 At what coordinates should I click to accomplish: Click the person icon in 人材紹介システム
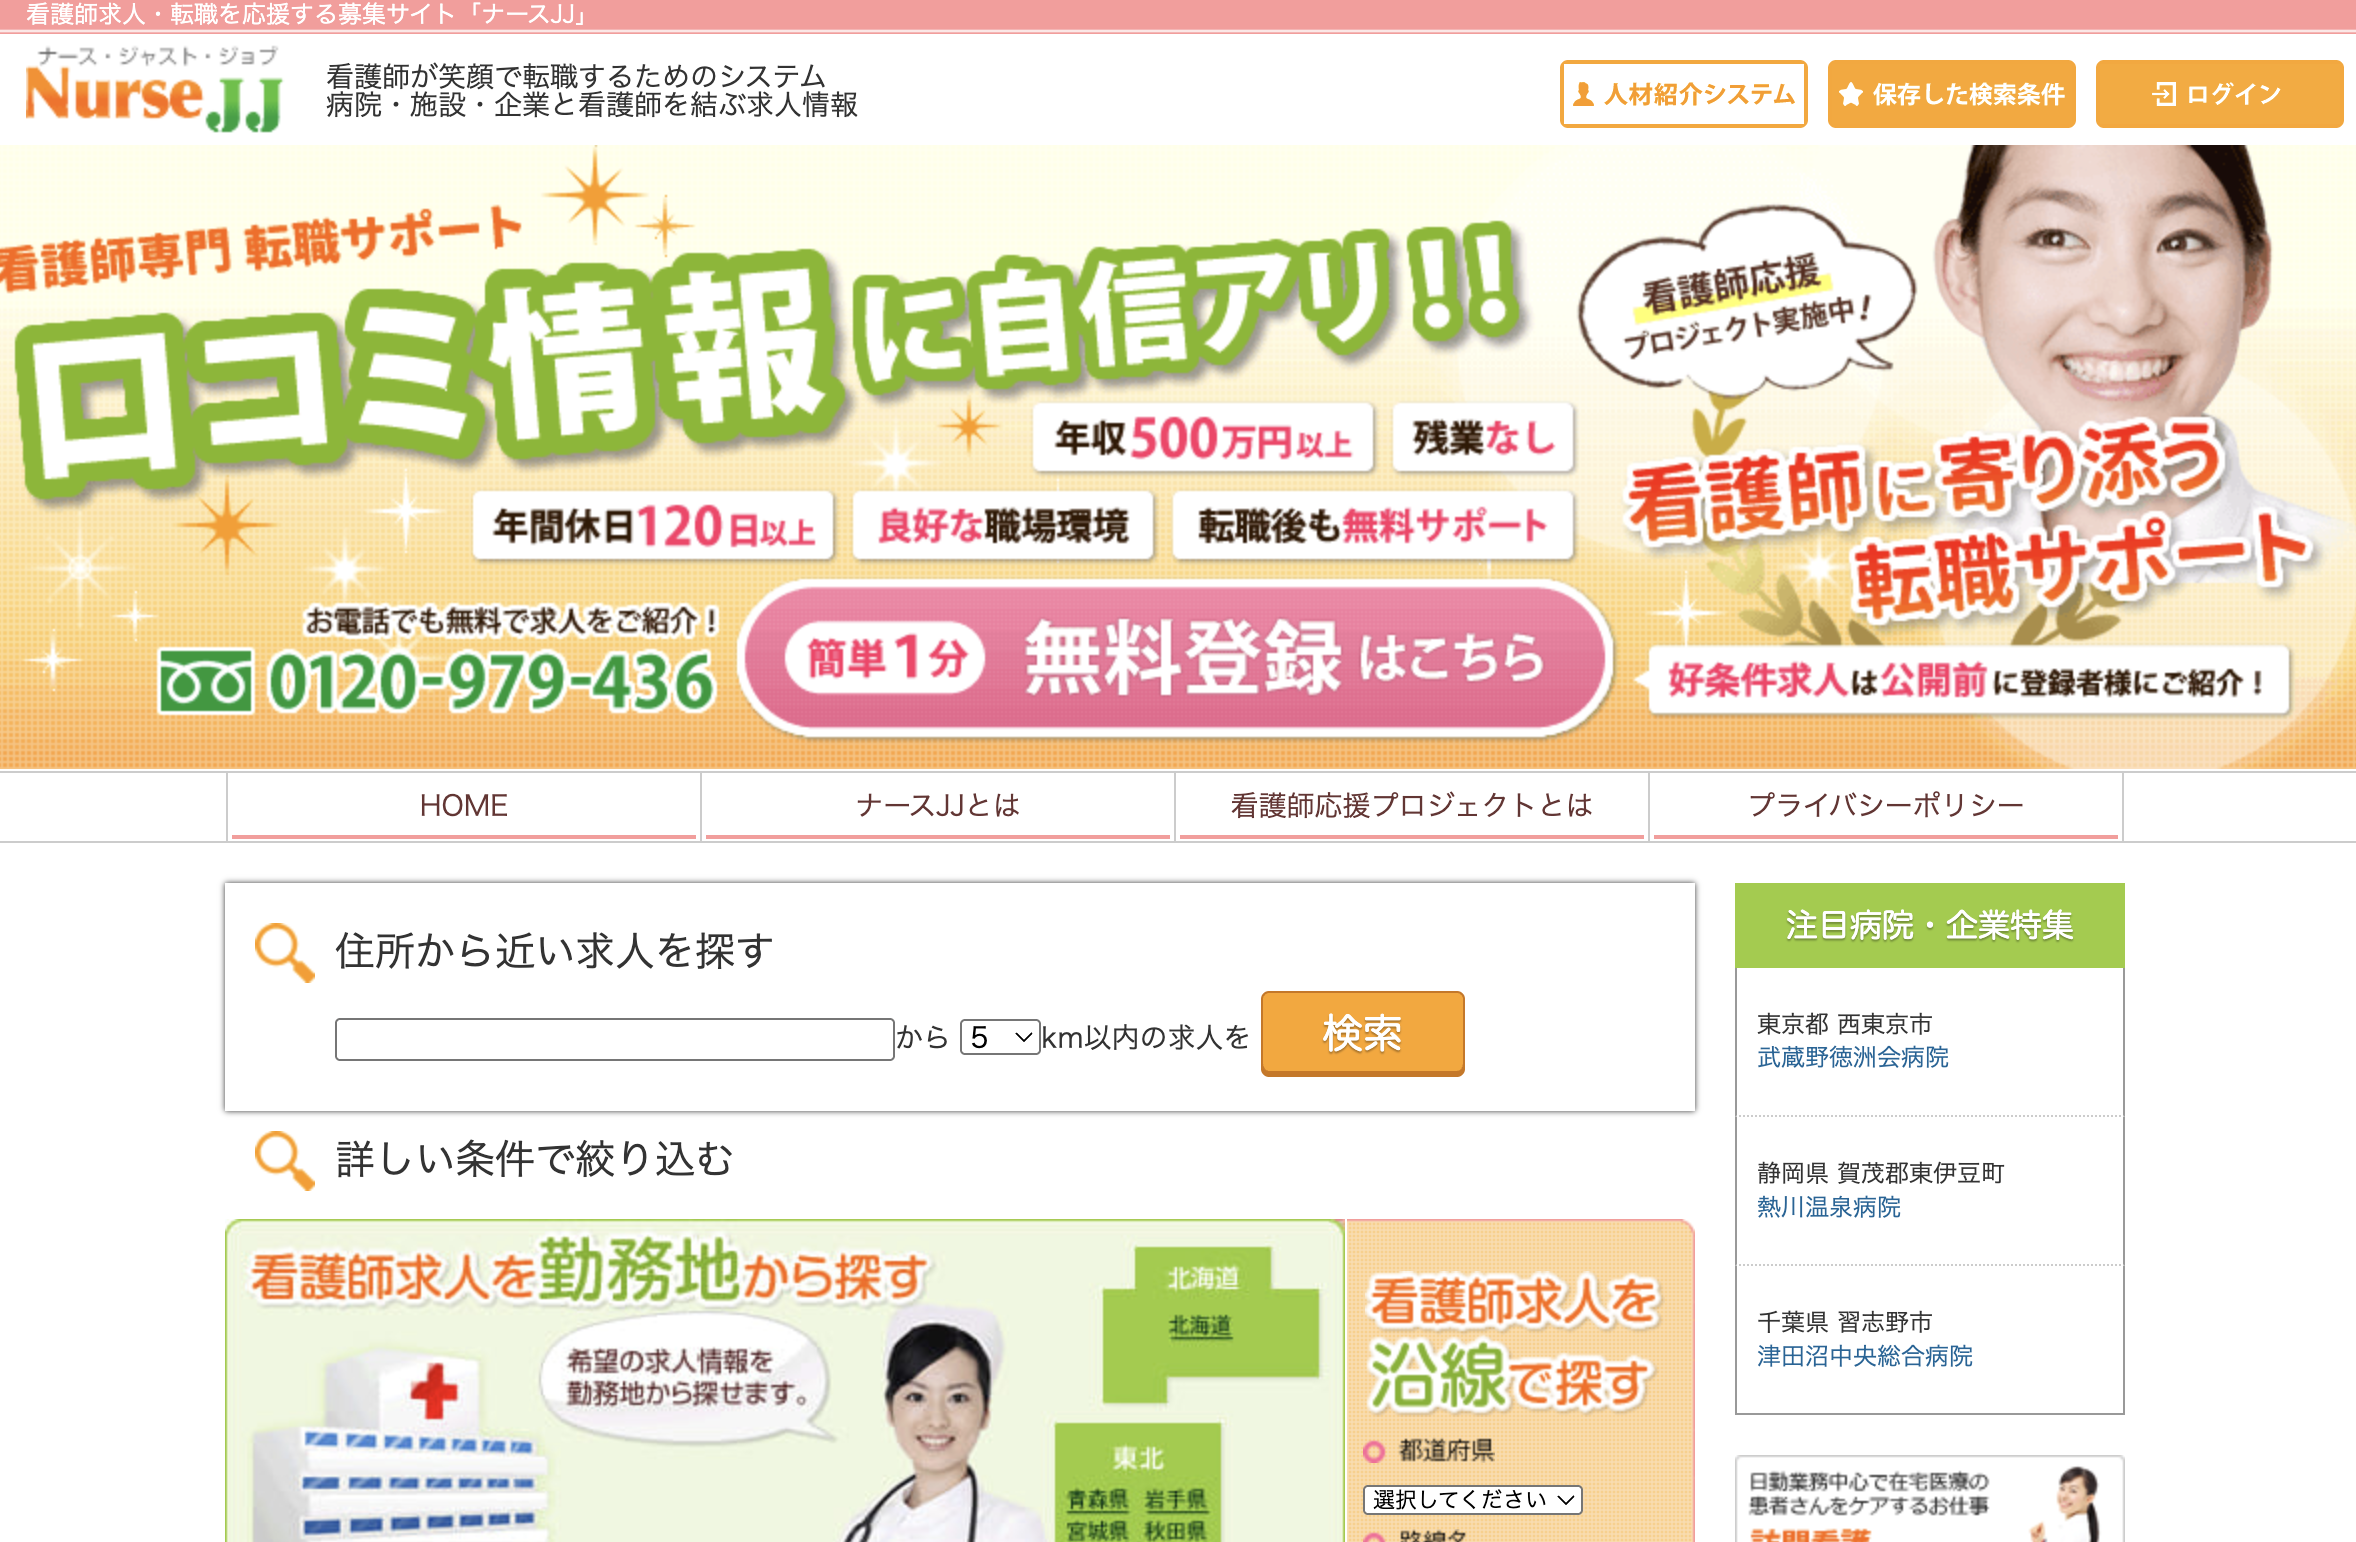click(x=1583, y=94)
